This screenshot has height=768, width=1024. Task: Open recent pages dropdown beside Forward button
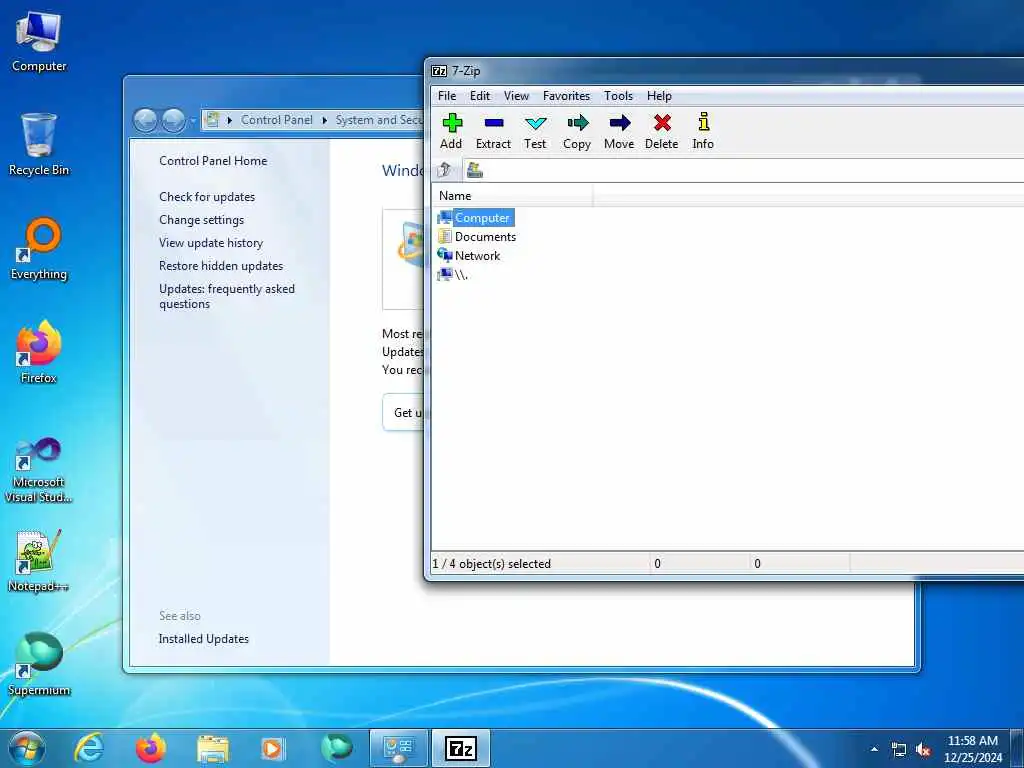coord(193,121)
